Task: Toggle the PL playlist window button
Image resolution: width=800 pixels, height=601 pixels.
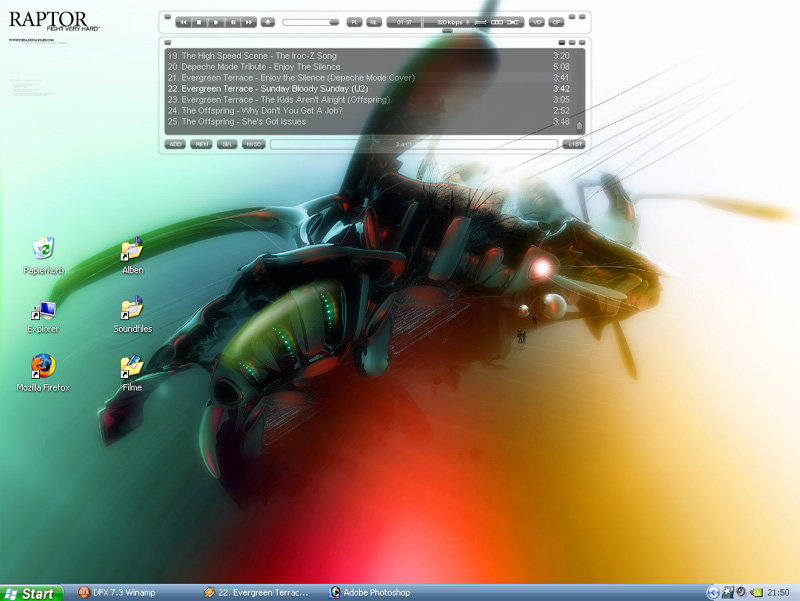Action: [x=354, y=22]
